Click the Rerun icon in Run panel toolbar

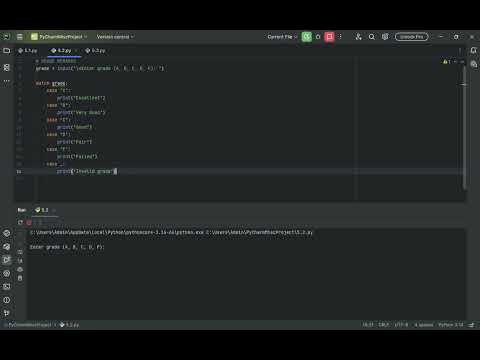[20, 222]
